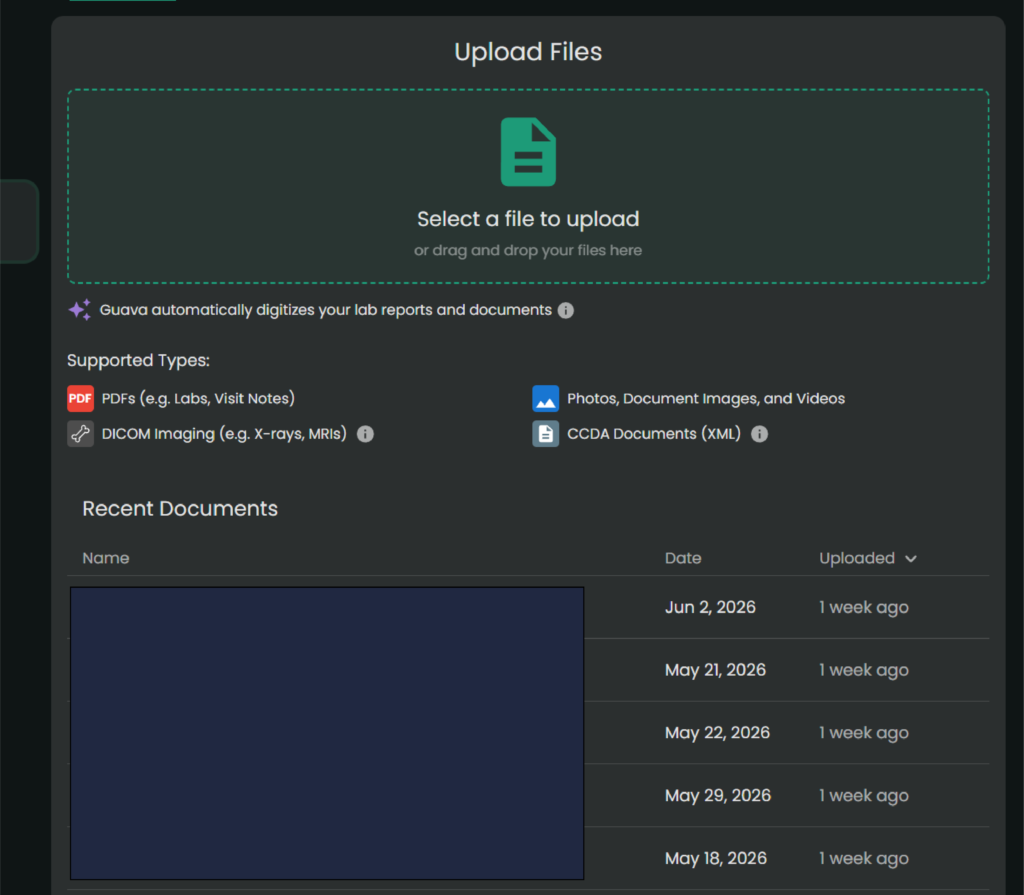Click the Uploaded column header text
This screenshot has height=895, width=1024.
[857, 558]
